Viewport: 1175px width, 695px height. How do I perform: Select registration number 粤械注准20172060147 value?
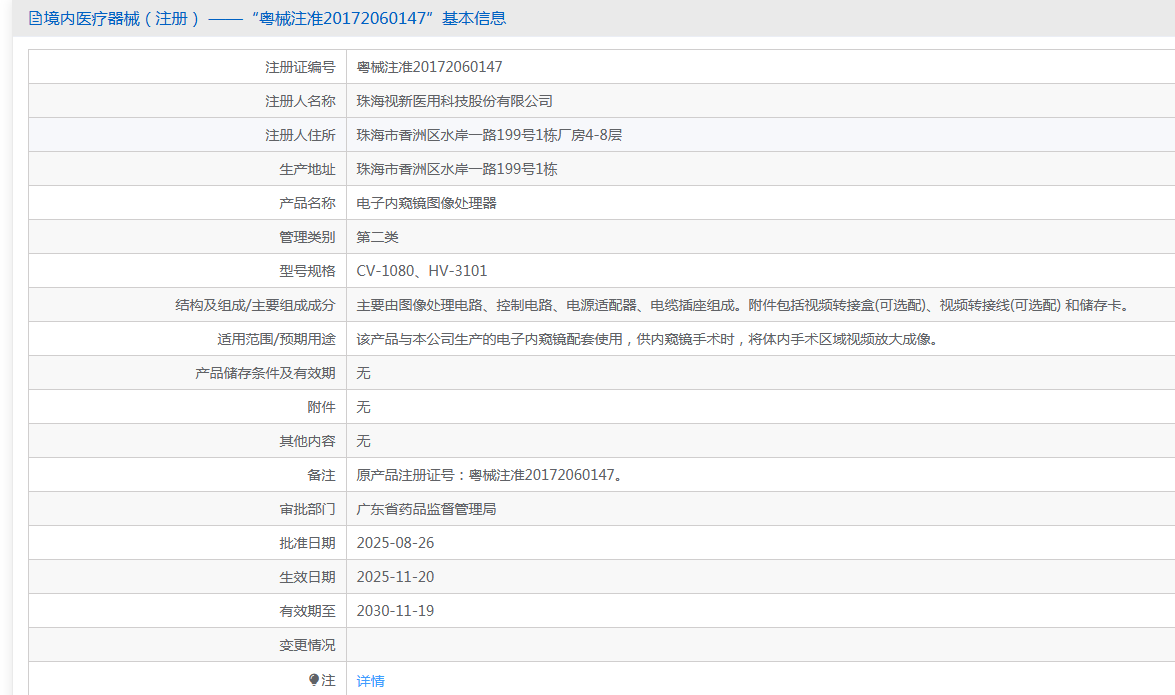point(429,67)
